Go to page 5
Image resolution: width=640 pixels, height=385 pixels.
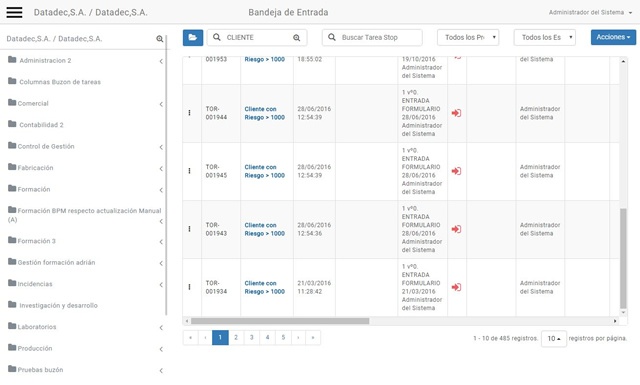[283, 337]
